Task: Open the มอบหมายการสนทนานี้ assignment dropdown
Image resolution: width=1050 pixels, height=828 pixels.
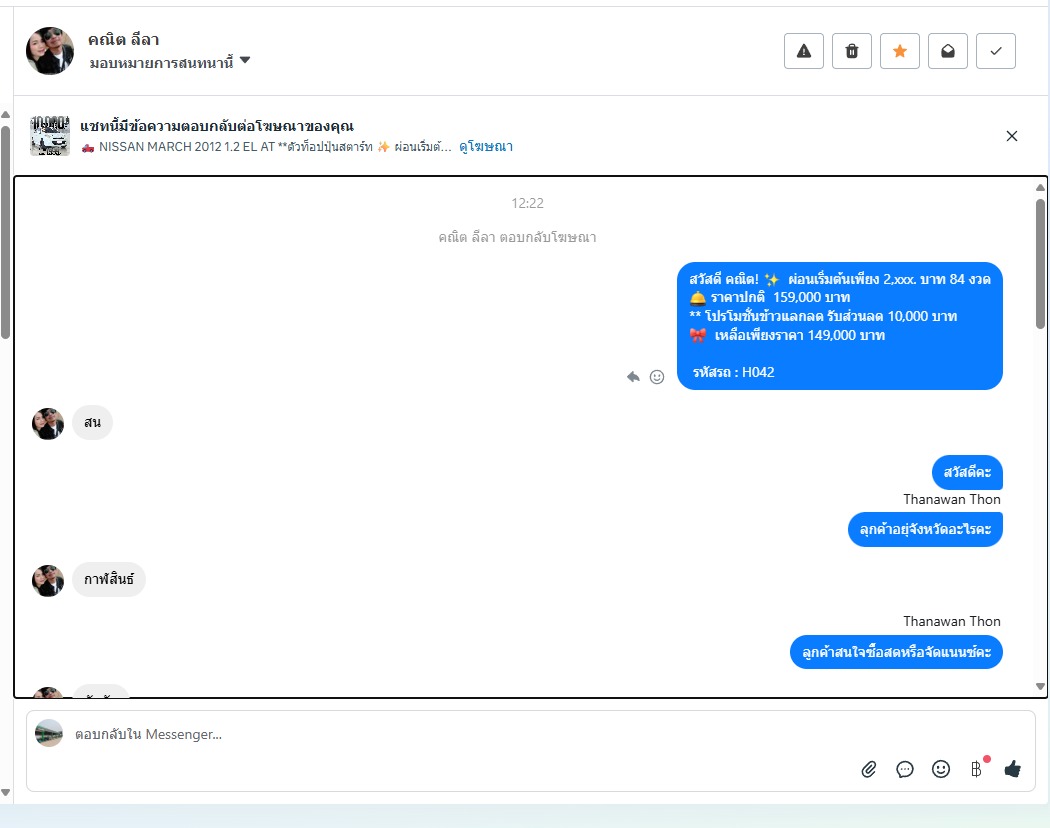Action: [x=169, y=62]
